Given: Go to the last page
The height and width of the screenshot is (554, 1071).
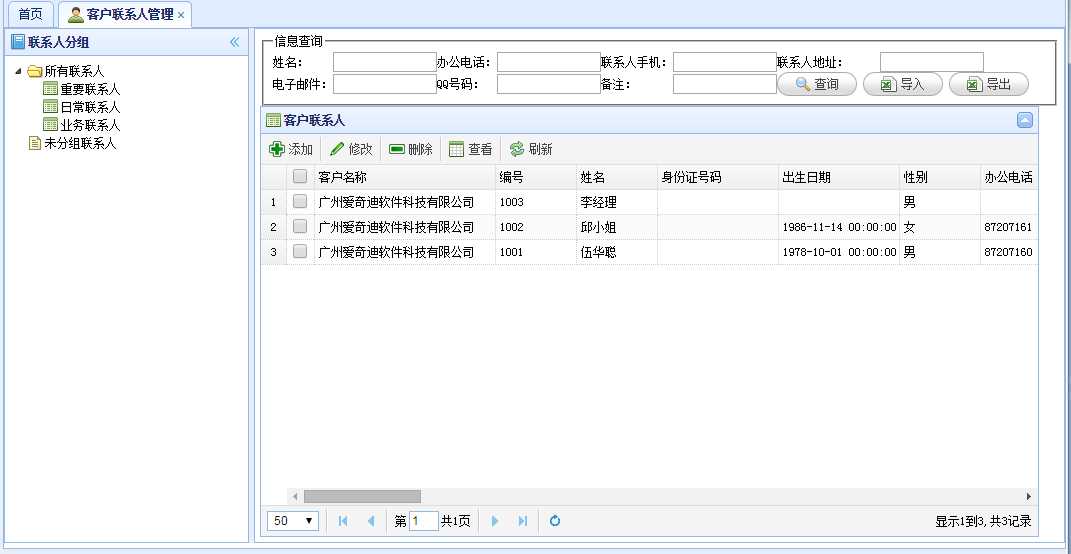Looking at the screenshot, I should [x=523, y=521].
